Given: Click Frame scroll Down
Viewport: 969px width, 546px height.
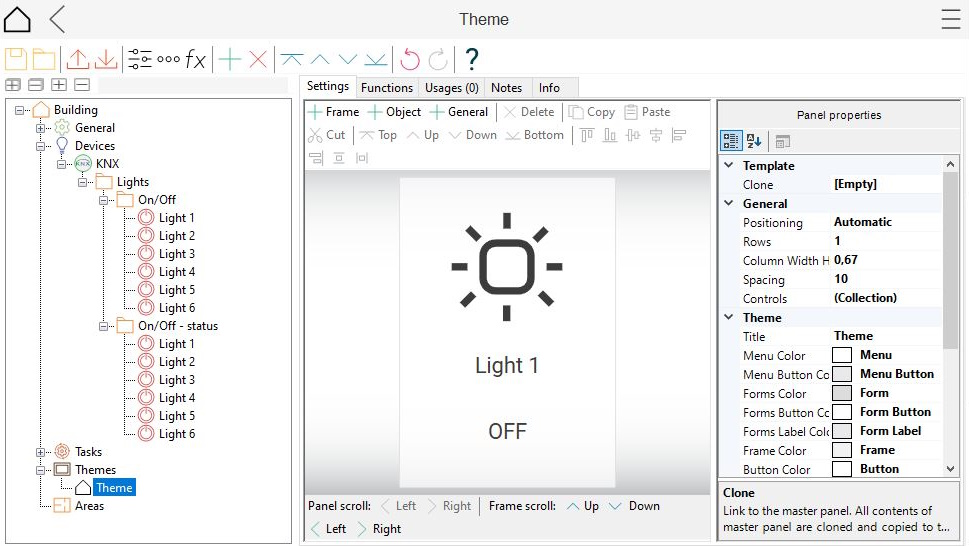Looking at the screenshot, I should click(x=635, y=506).
